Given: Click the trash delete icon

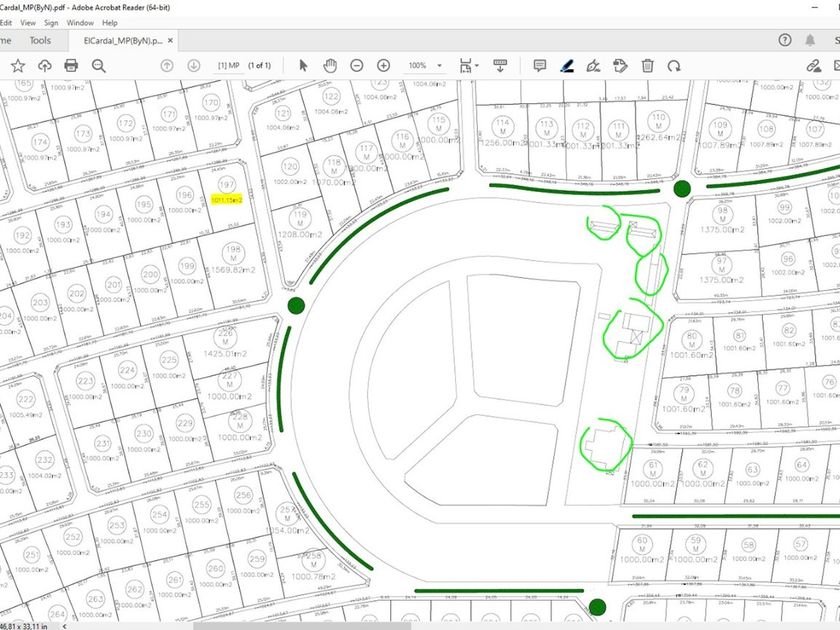Looking at the screenshot, I should pyautogui.click(x=648, y=65).
